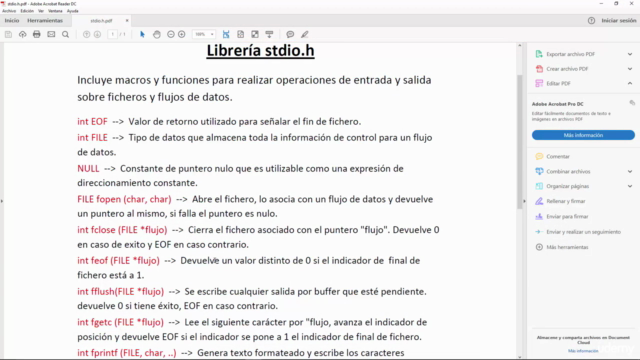Click Iniciar sesión
The width and height of the screenshot is (640, 360).
(618, 20)
